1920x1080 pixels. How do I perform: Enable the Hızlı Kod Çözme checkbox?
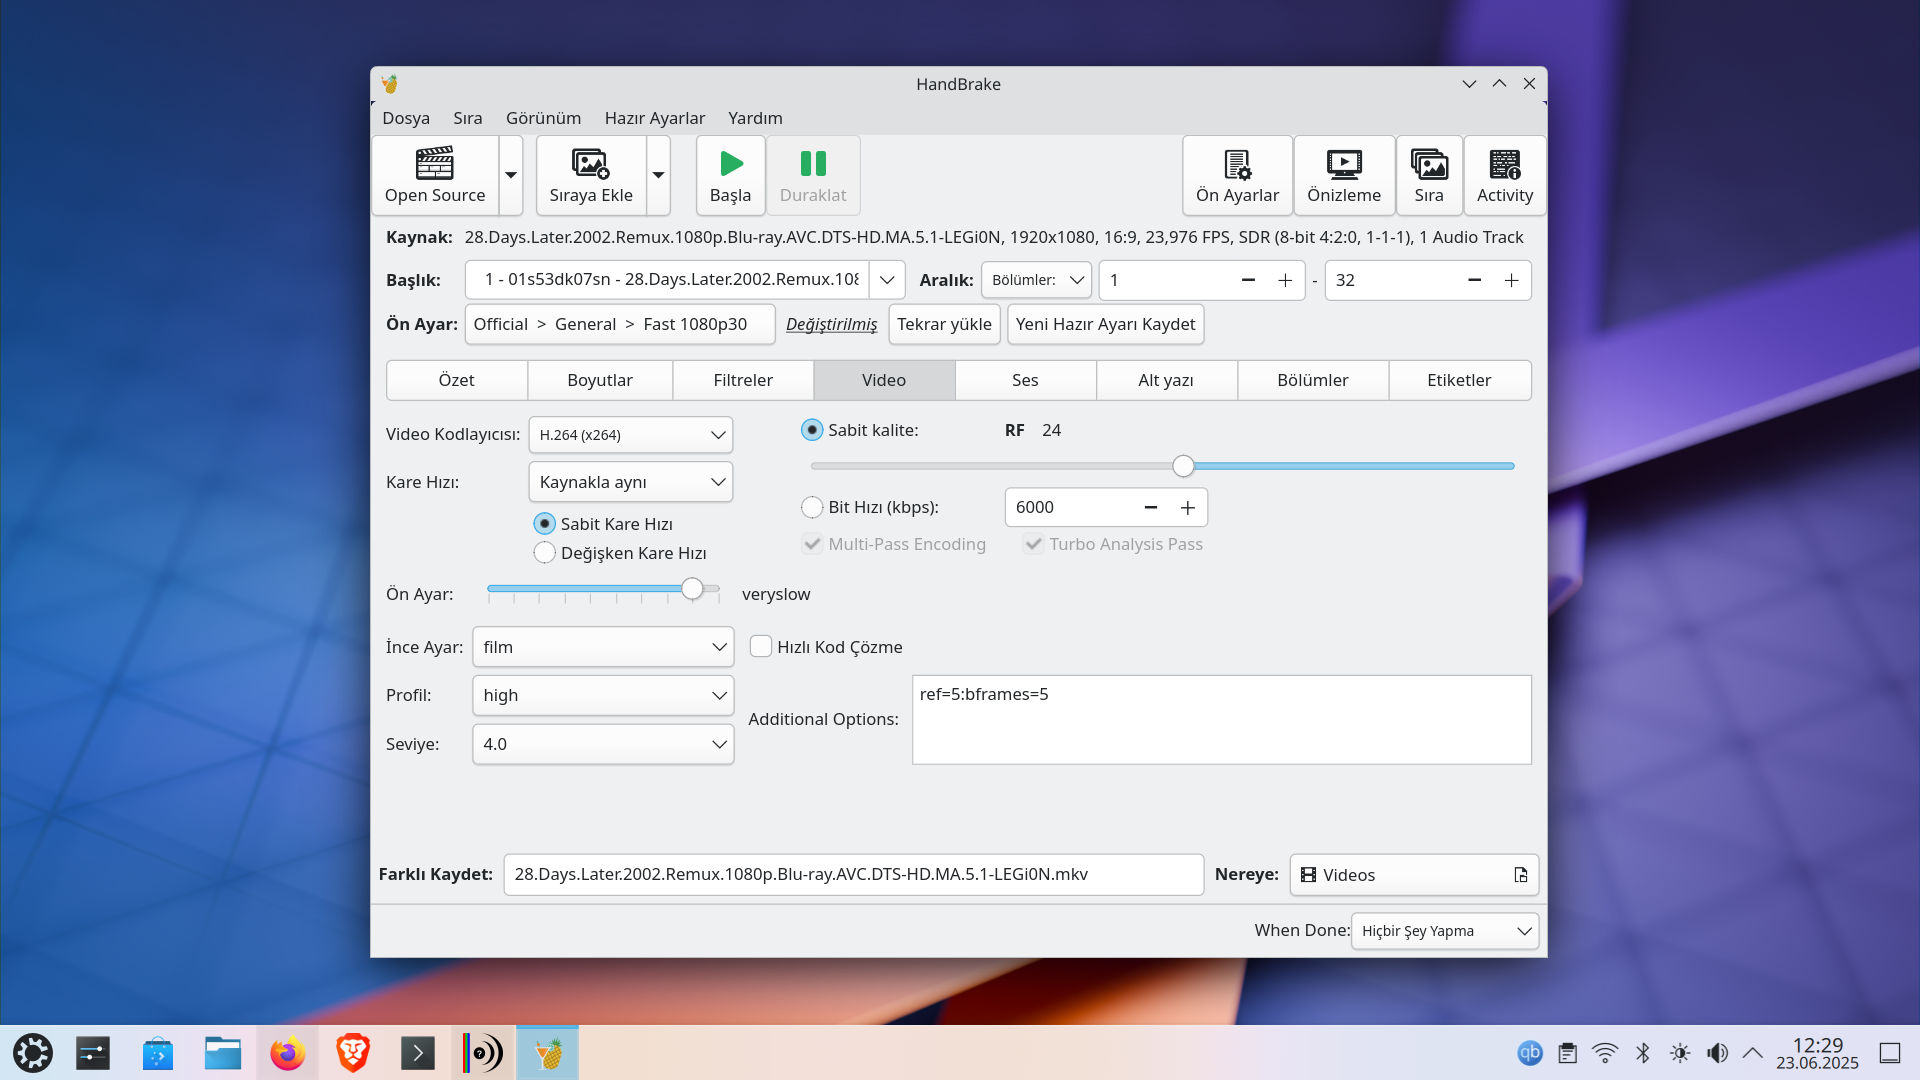[761, 647]
